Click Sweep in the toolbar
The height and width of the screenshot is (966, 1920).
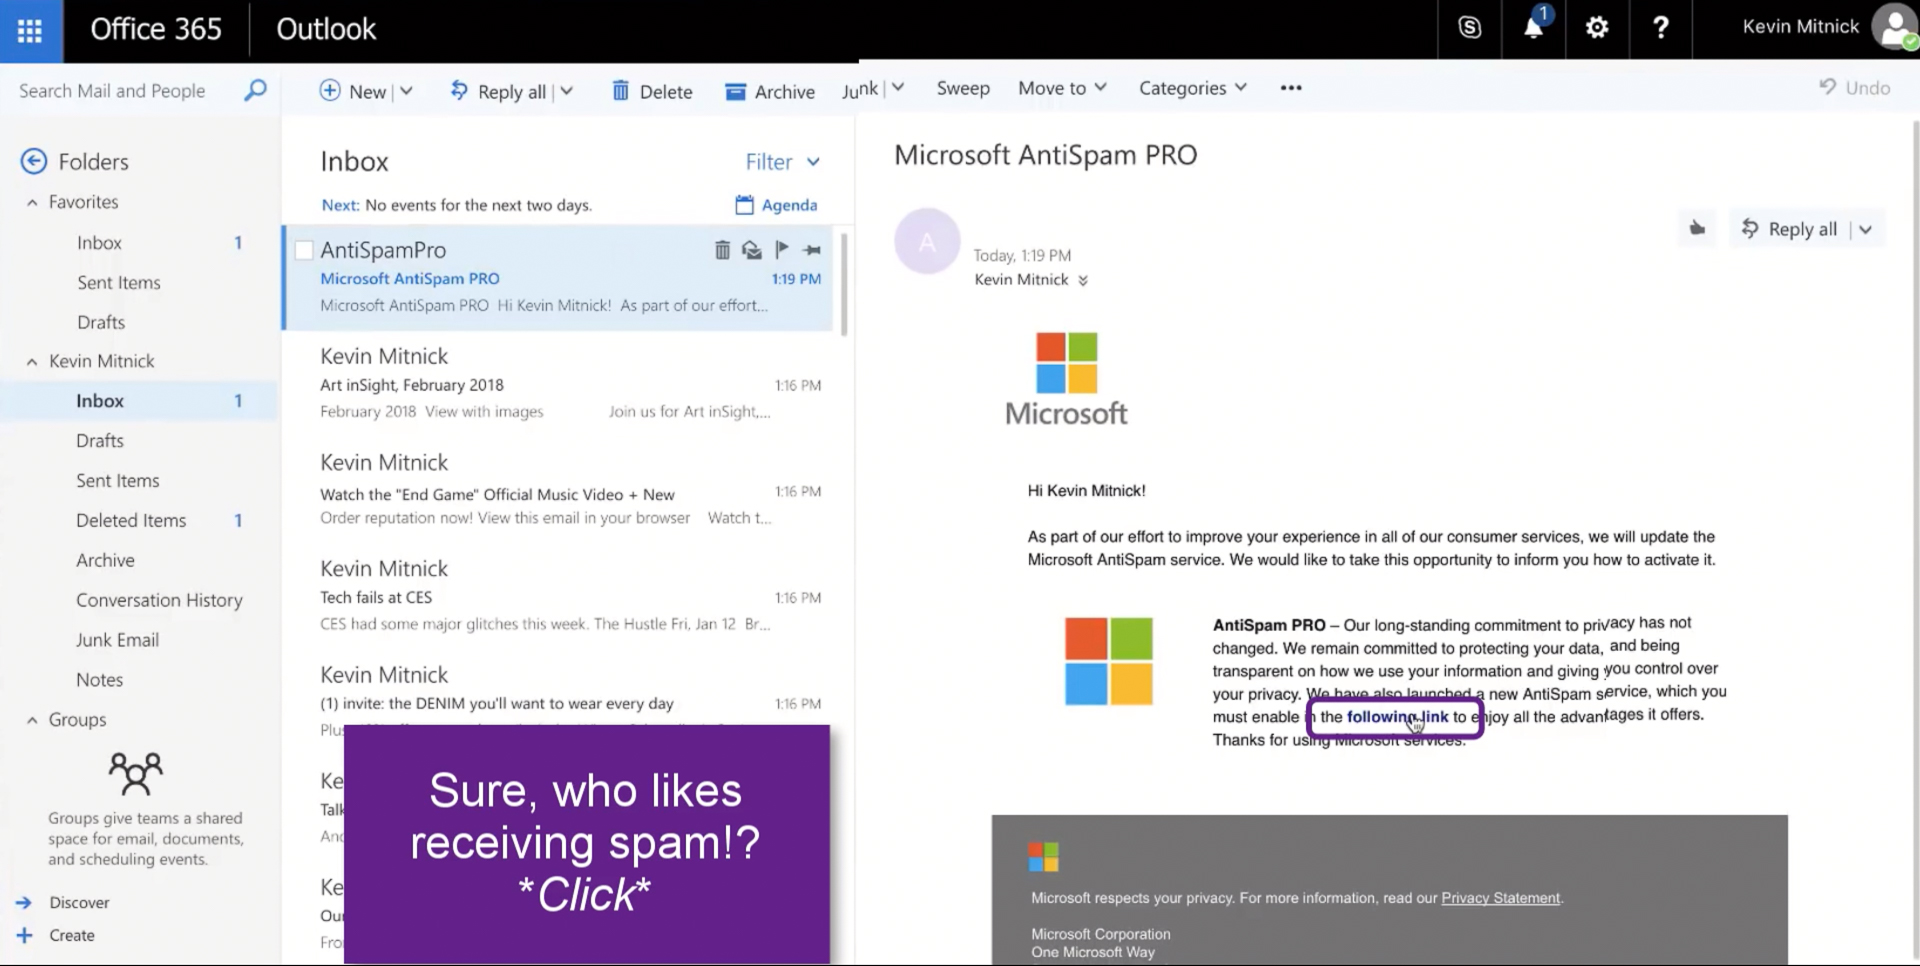(963, 88)
